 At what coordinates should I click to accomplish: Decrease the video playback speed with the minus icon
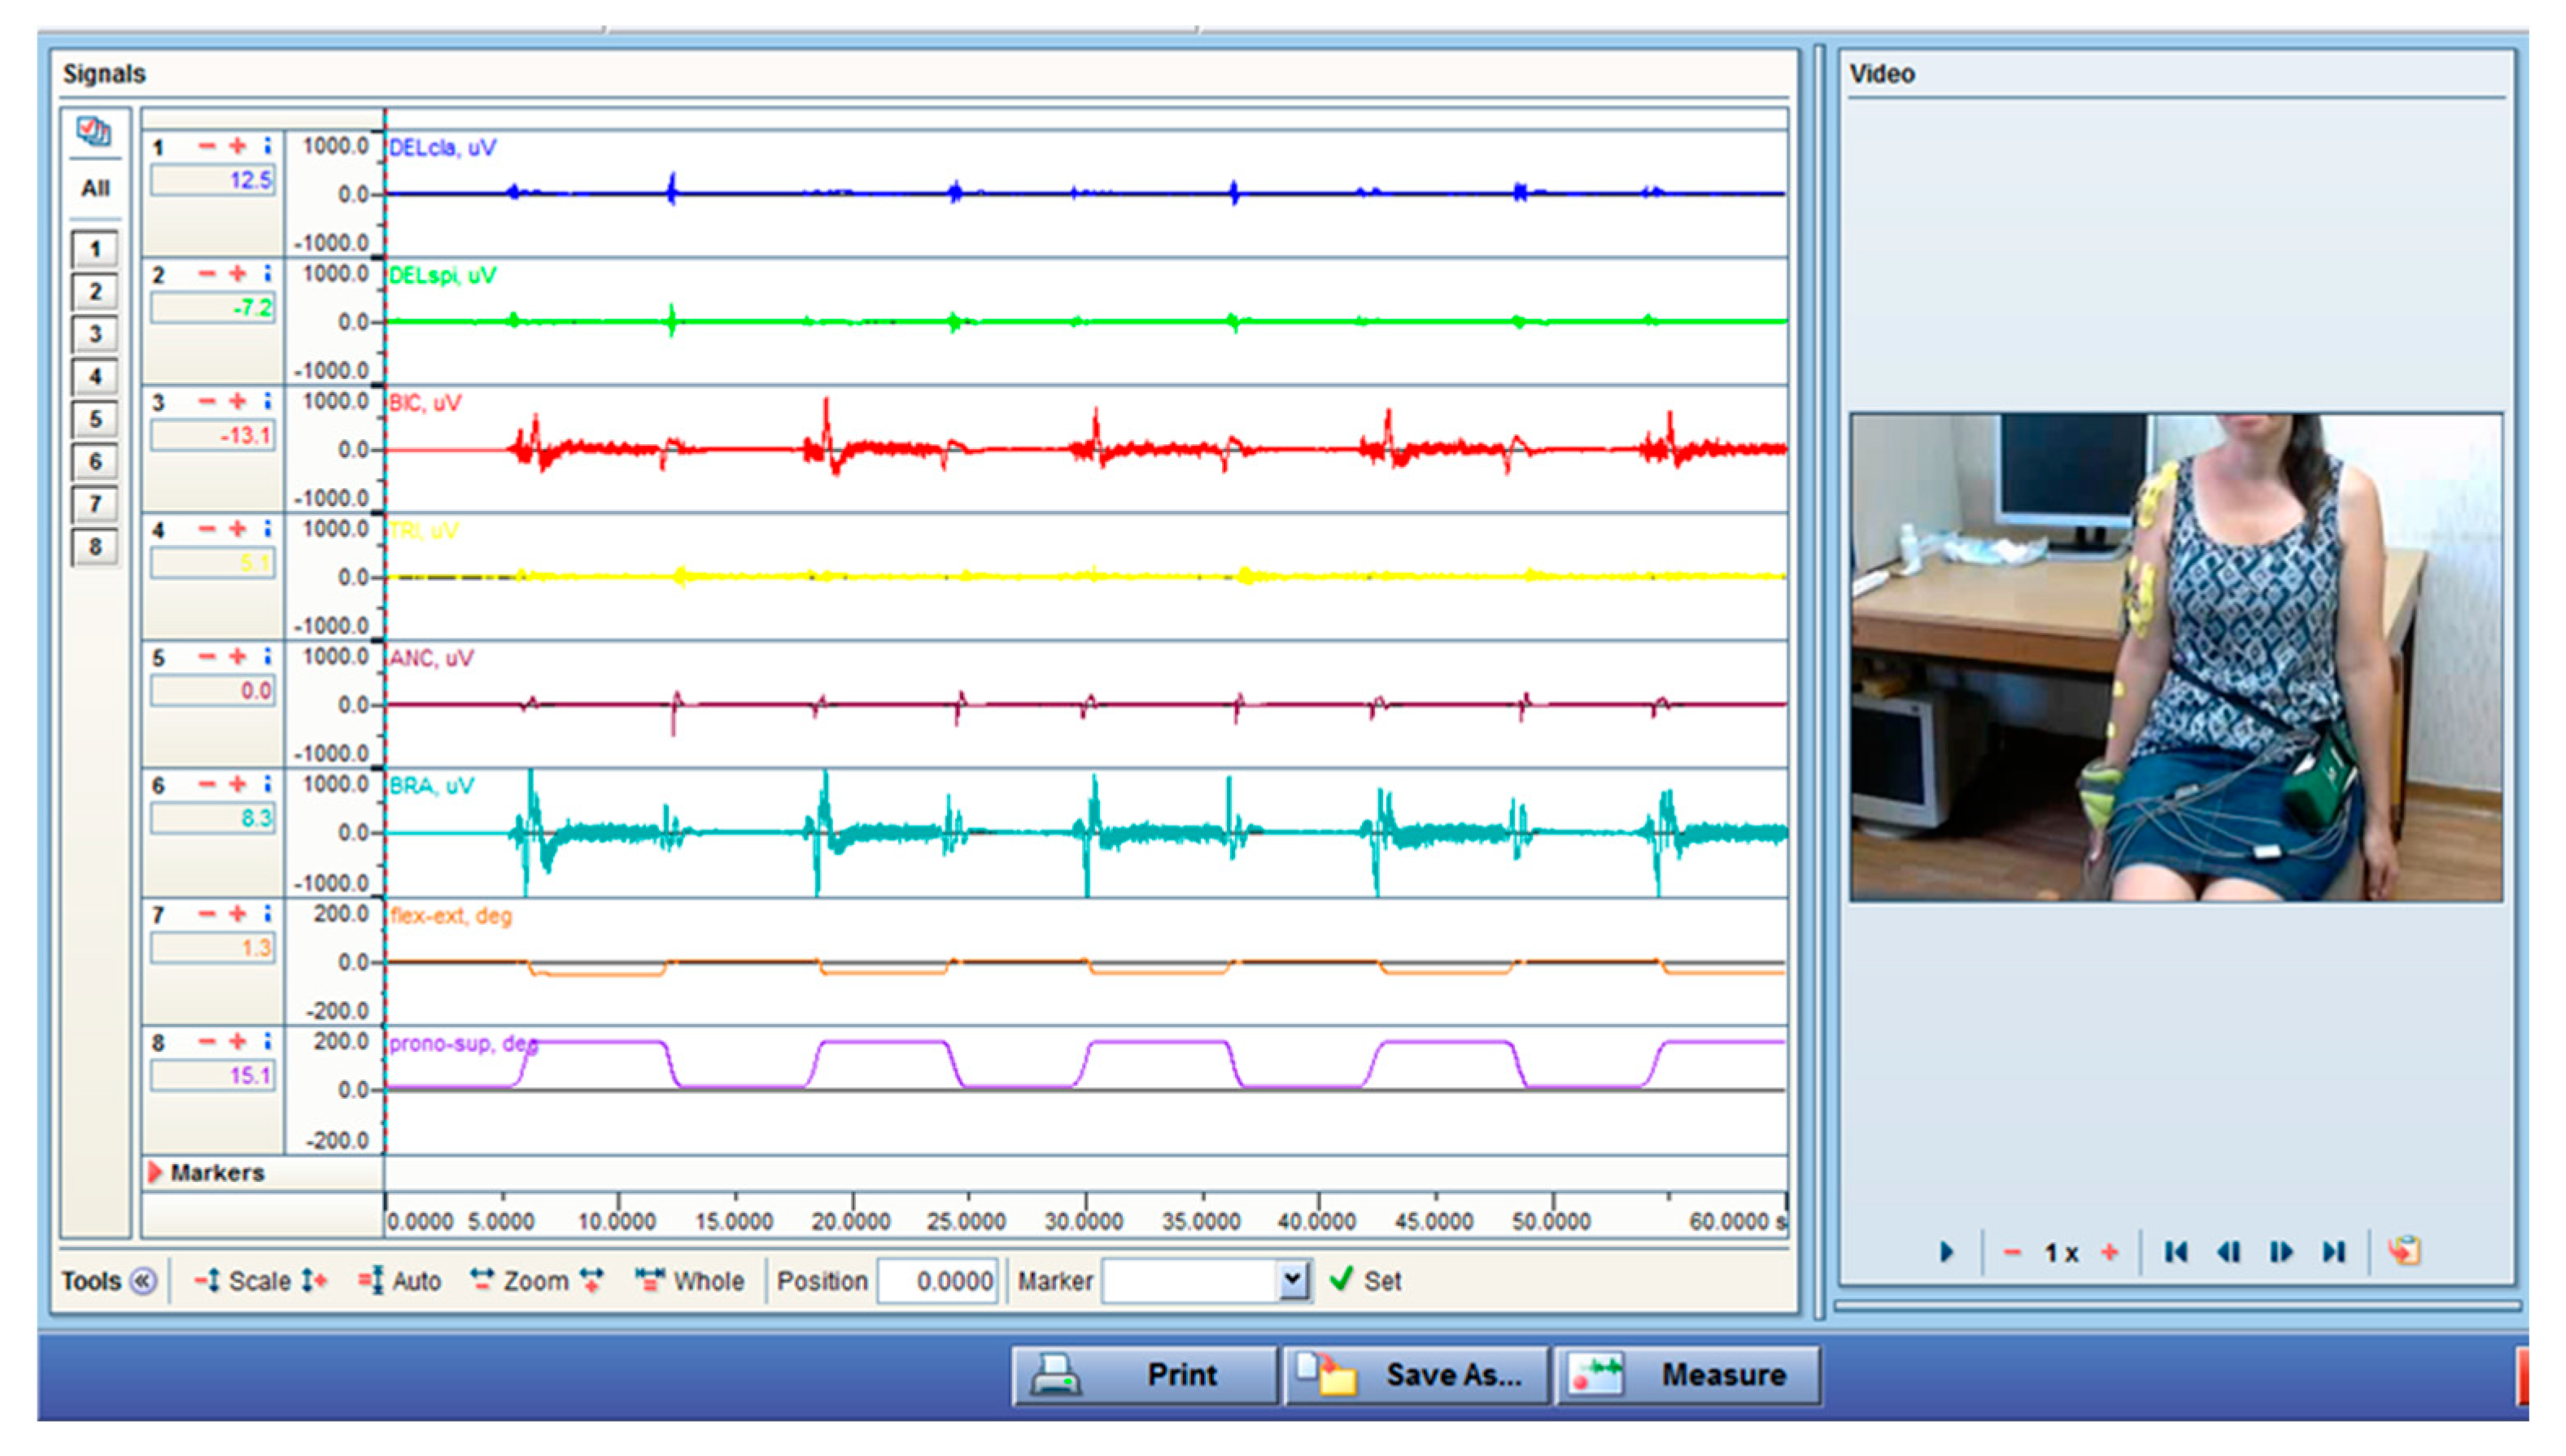tap(2012, 1252)
